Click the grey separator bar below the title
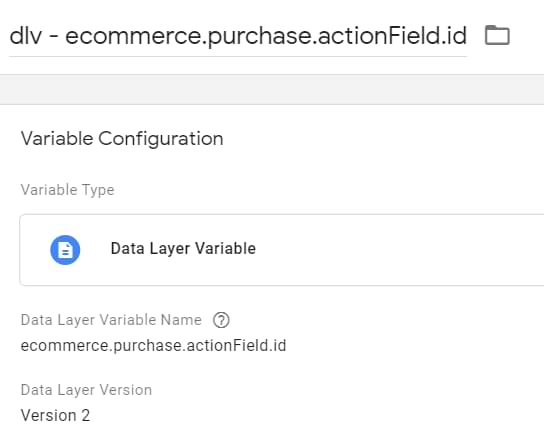Viewport: 544px width, 440px height. [x=272, y=89]
